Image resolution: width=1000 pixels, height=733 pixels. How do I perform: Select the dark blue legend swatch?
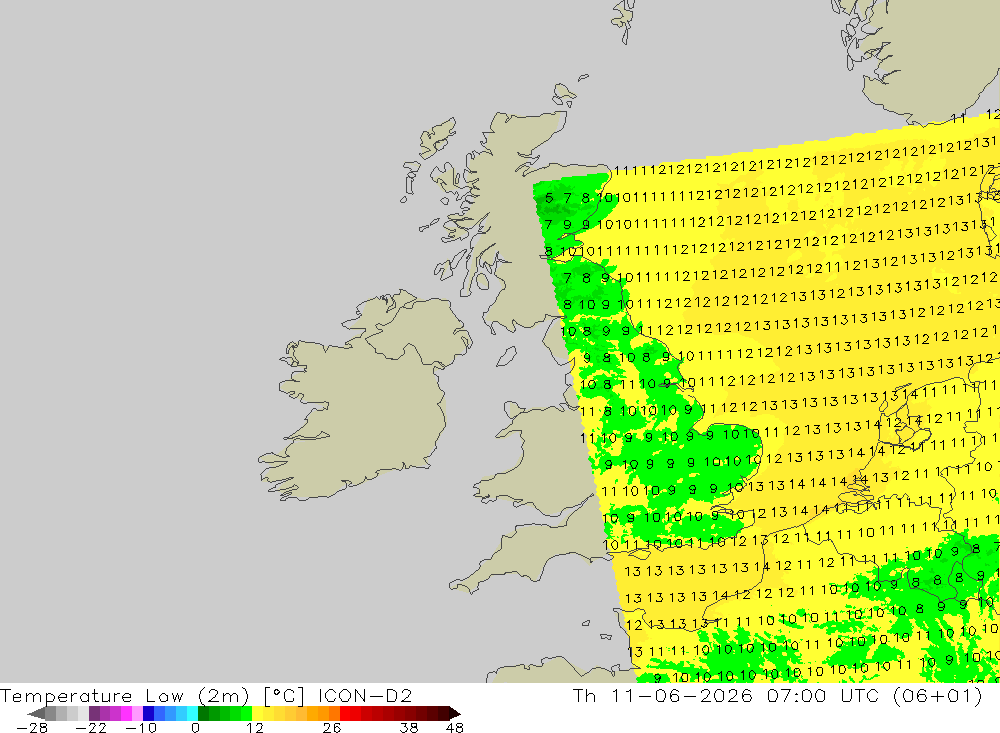point(148,714)
